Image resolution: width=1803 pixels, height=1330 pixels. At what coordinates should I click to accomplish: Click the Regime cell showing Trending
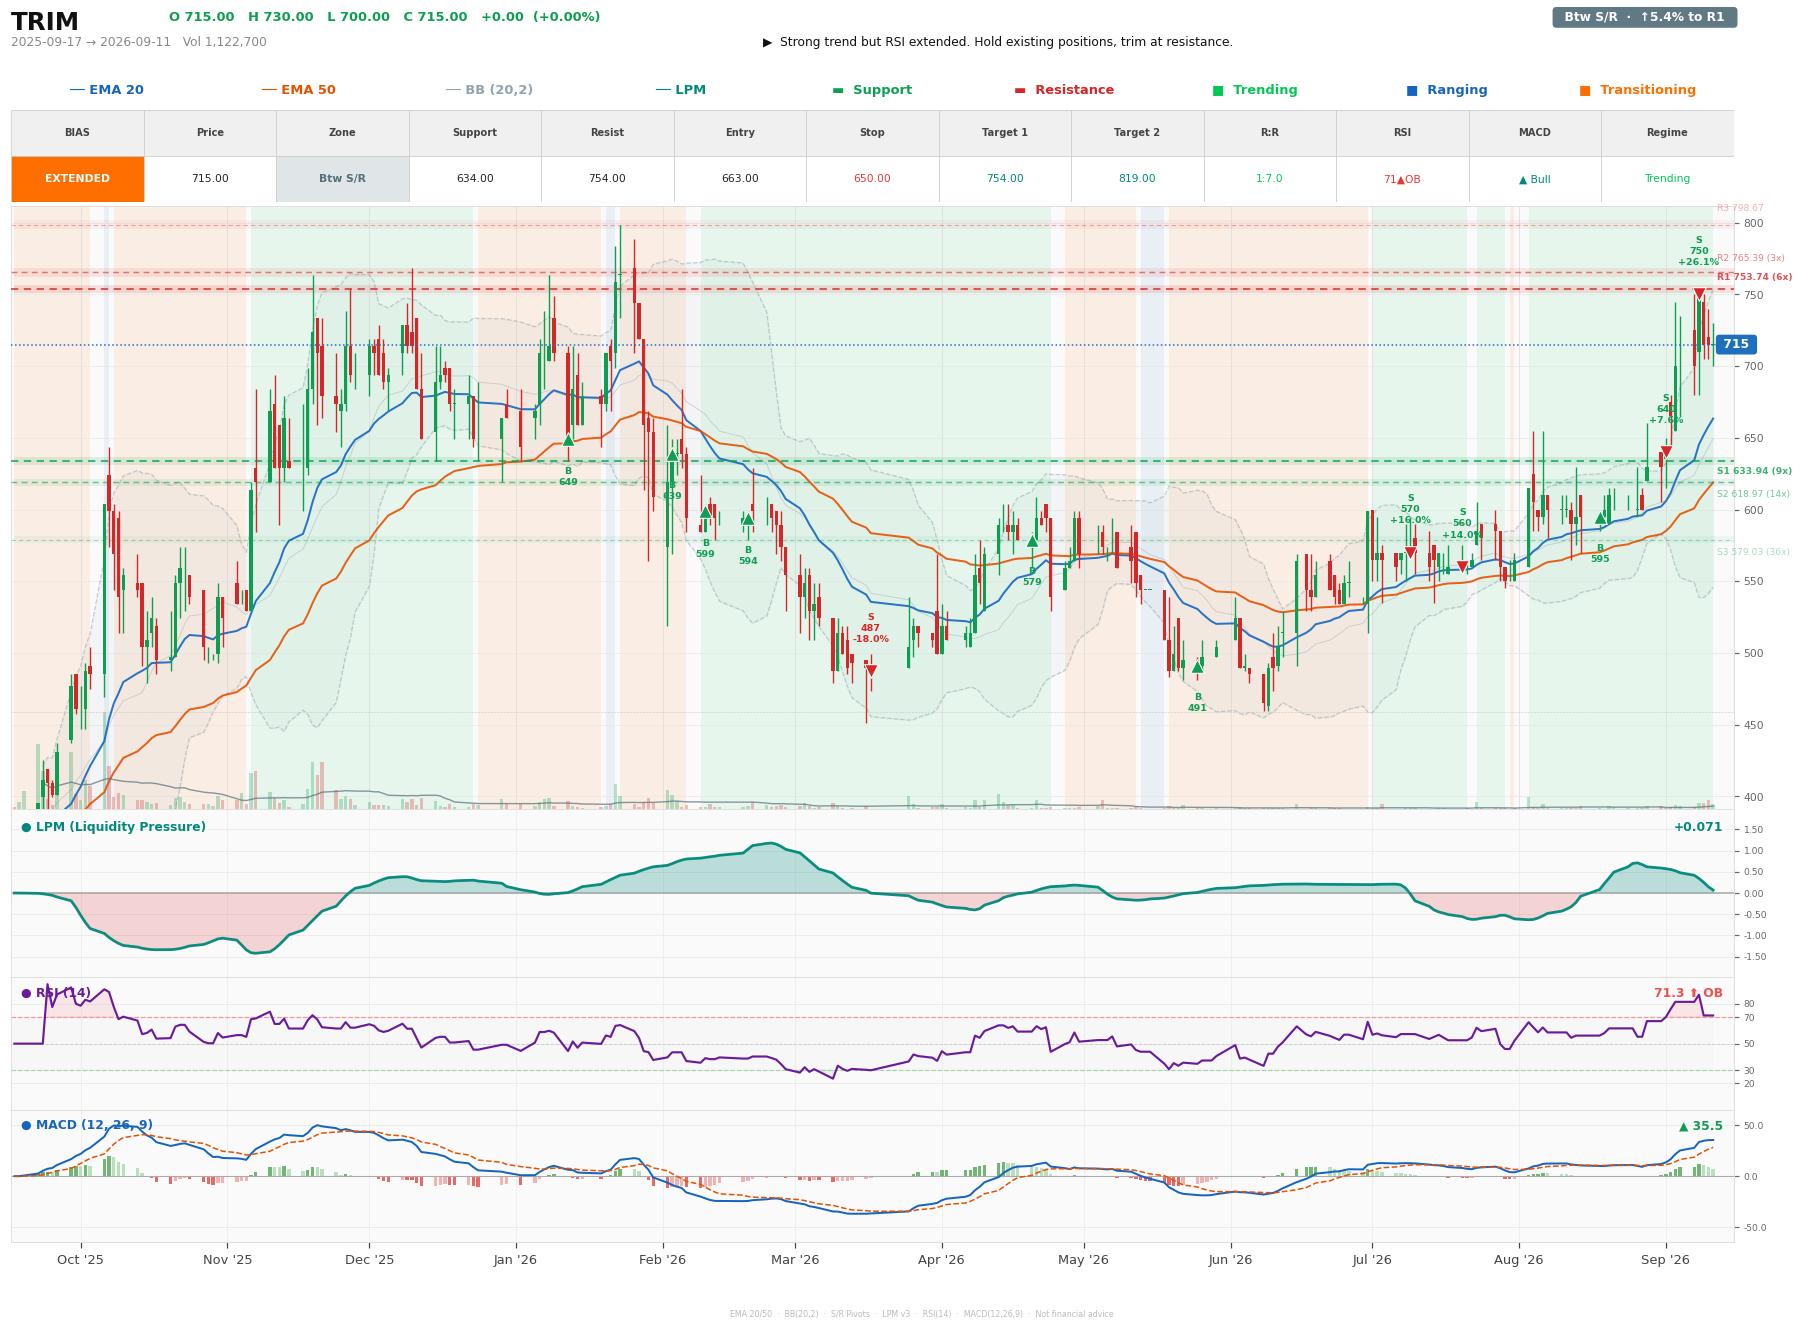click(1667, 179)
